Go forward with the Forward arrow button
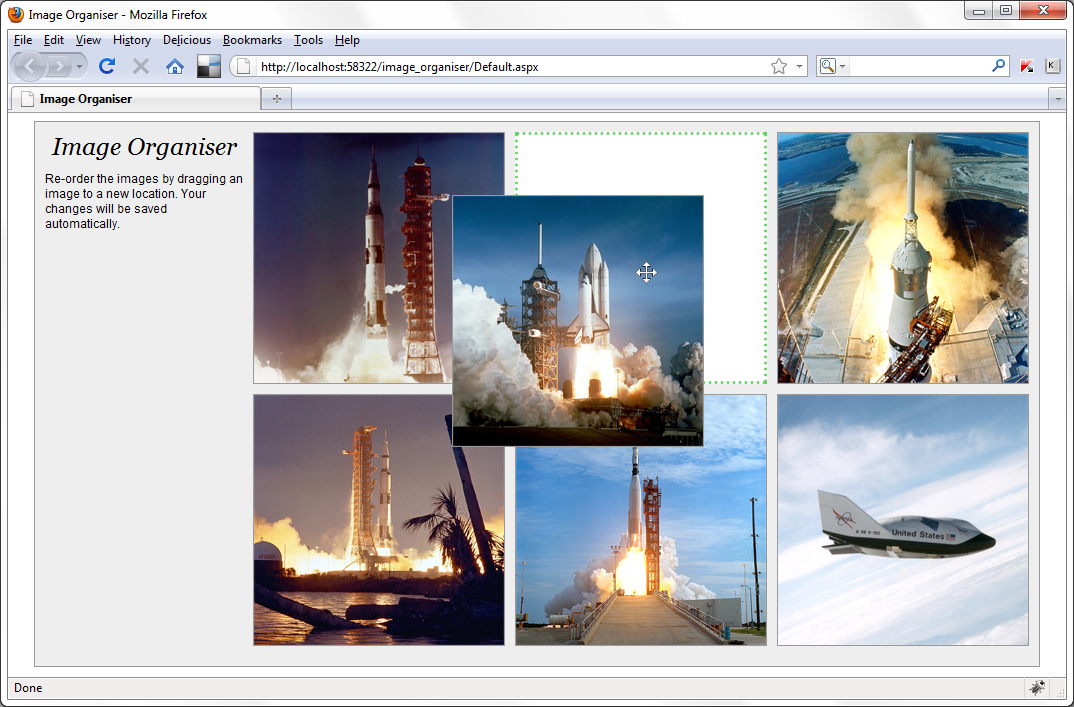Viewport: 1074px width, 707px height. click(x=60, y=66)
